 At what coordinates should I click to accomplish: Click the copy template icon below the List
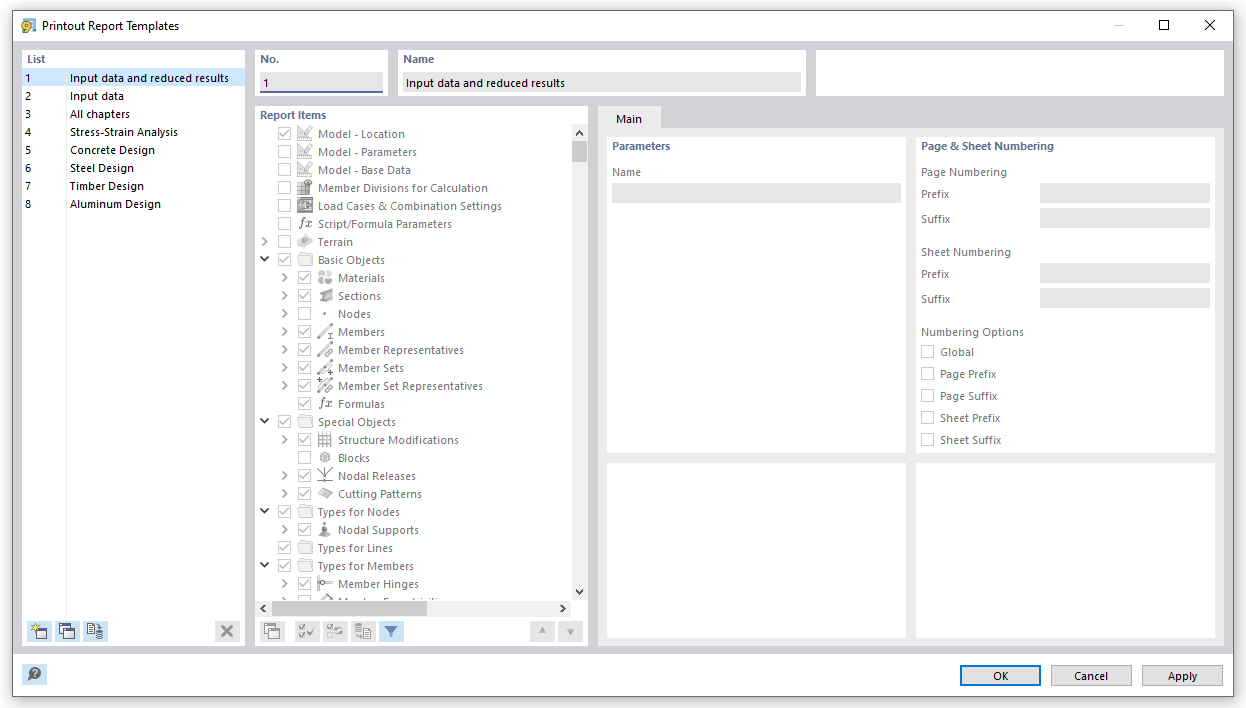(67, 631)
